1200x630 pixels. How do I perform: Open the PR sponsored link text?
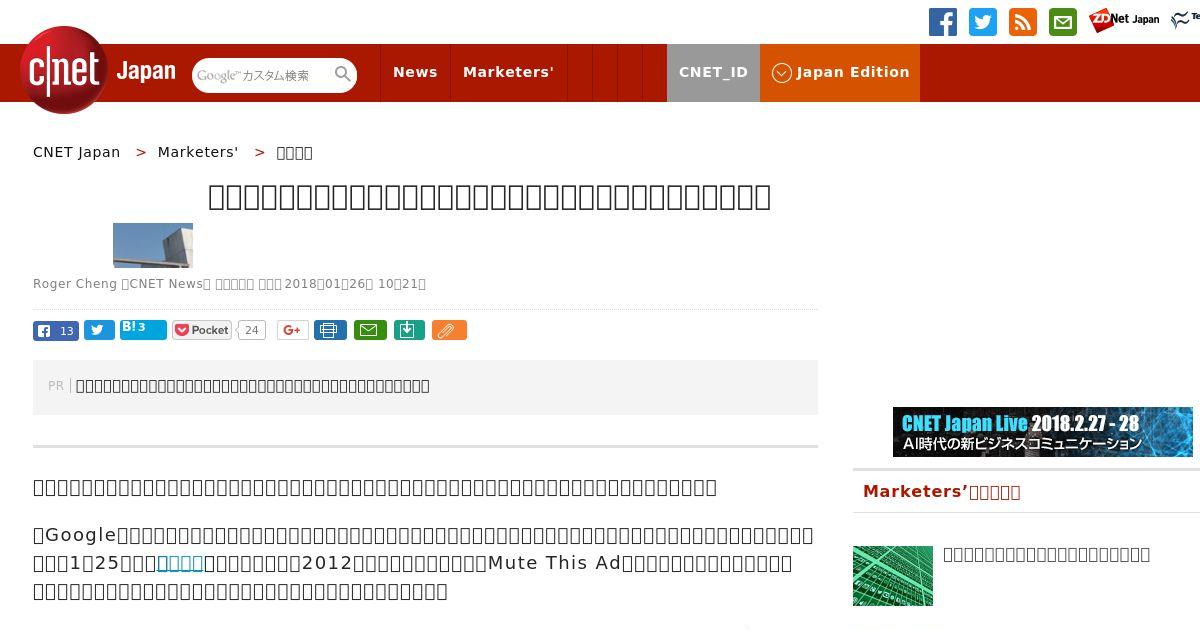pos(253,386)
